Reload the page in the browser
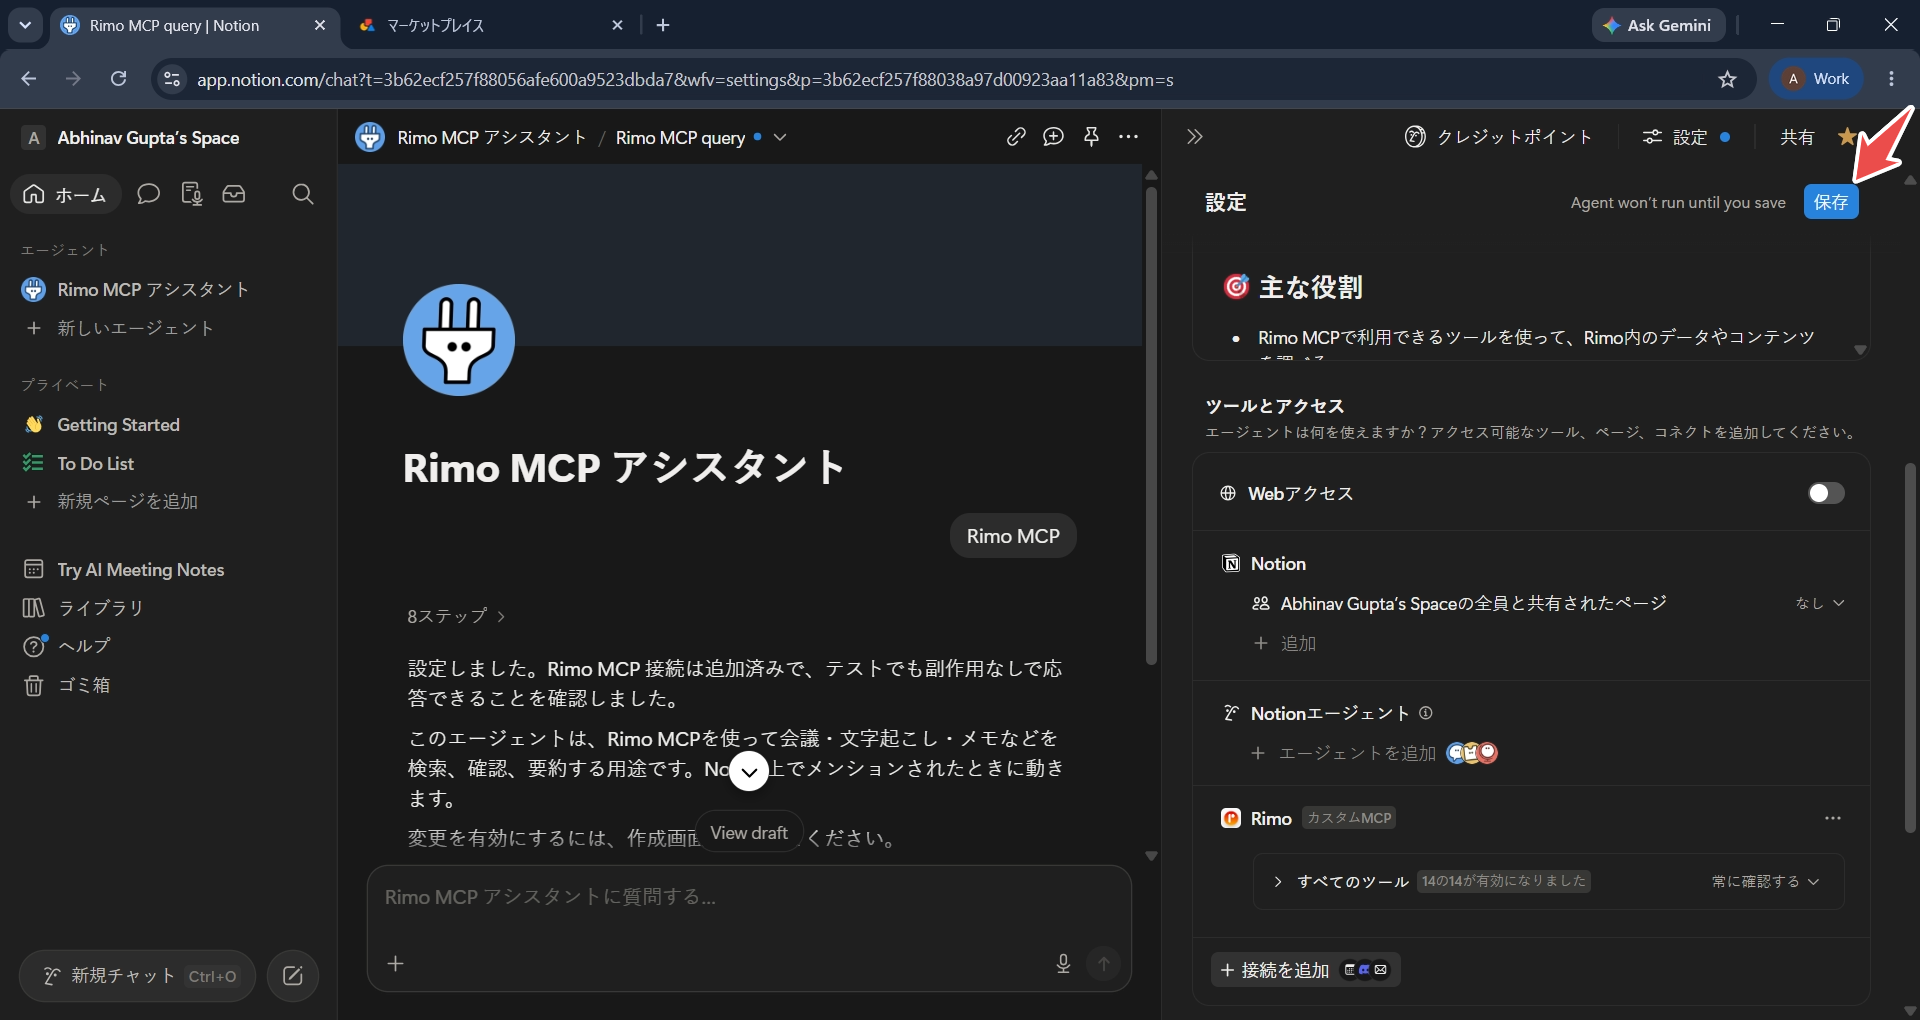The image size is (1920, 1020). point(118,79)
